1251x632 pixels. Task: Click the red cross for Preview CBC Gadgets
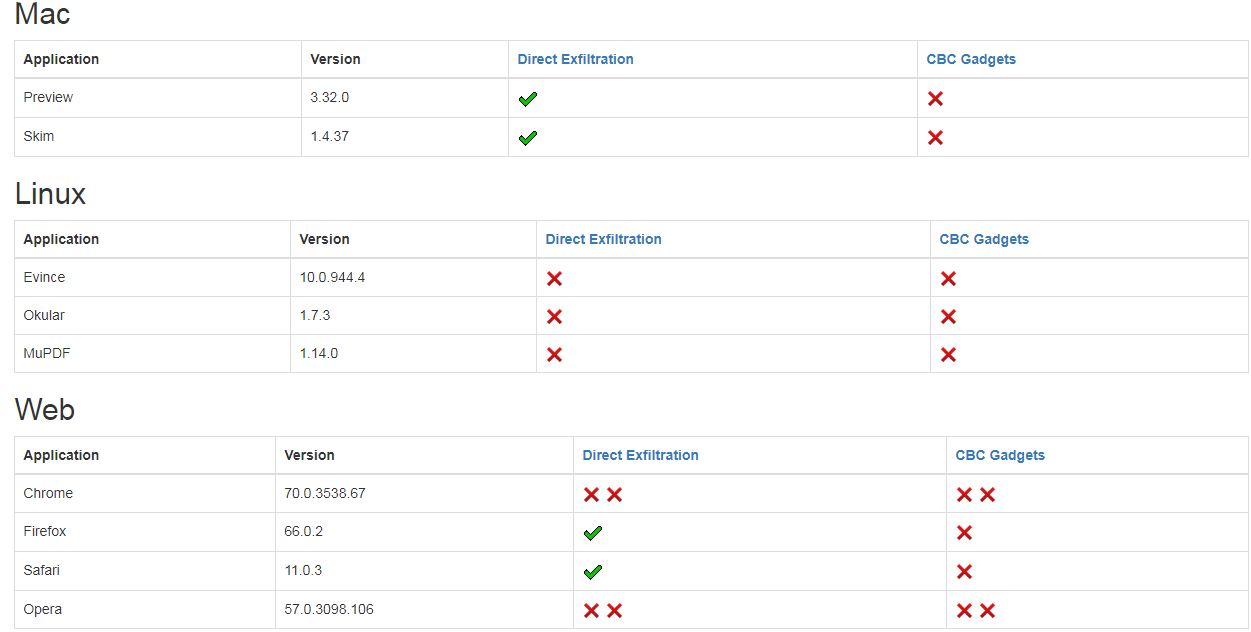pos(936,99)
